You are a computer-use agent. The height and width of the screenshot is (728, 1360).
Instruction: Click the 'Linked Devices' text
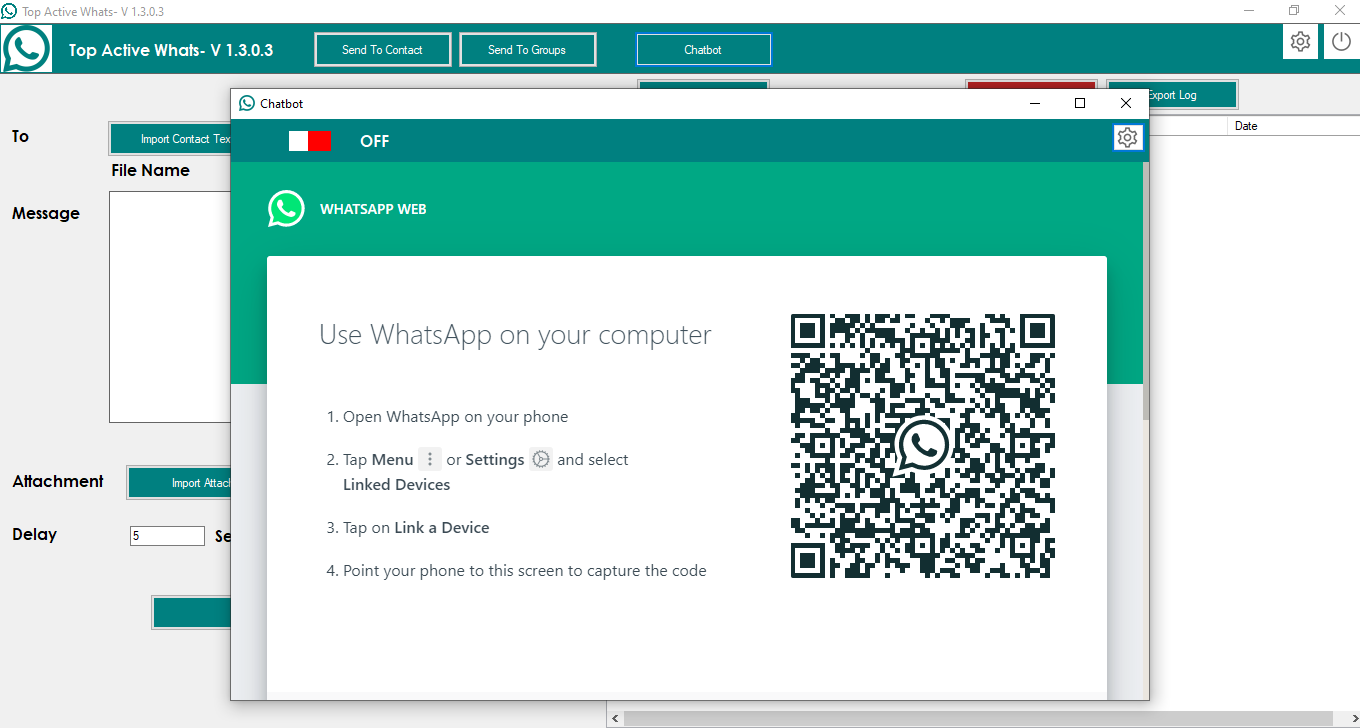click(x=397, y=485)
